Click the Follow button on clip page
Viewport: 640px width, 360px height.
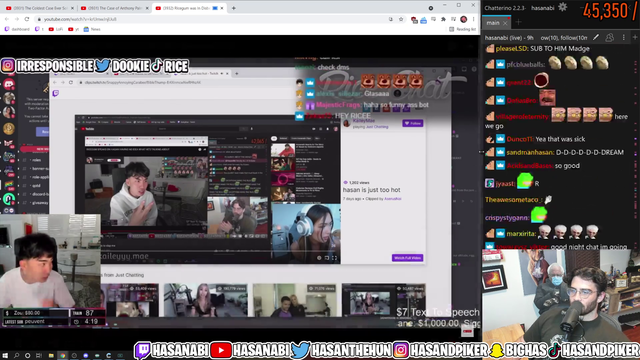tap(412, 123)
